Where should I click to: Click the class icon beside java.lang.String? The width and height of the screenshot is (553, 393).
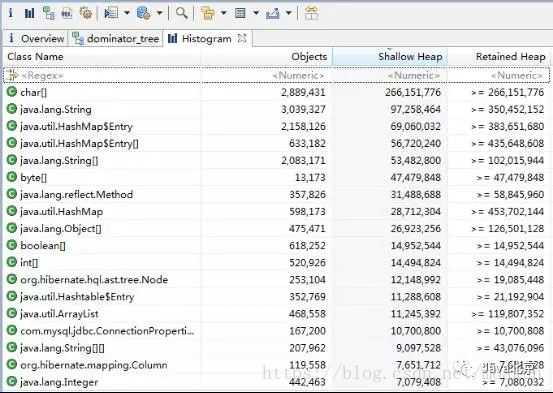(12, 109)
